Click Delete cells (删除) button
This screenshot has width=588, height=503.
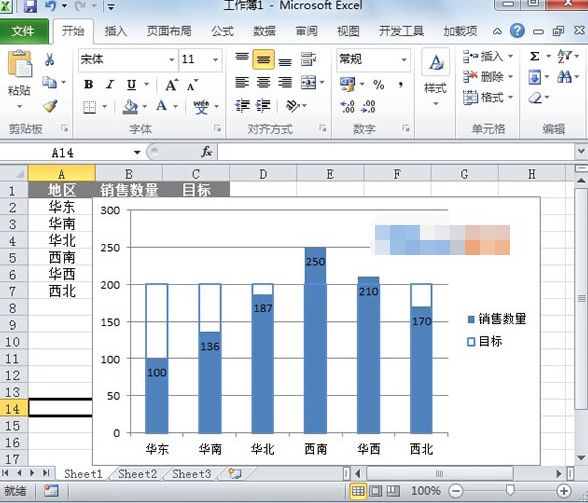click(x=488, y=77)
